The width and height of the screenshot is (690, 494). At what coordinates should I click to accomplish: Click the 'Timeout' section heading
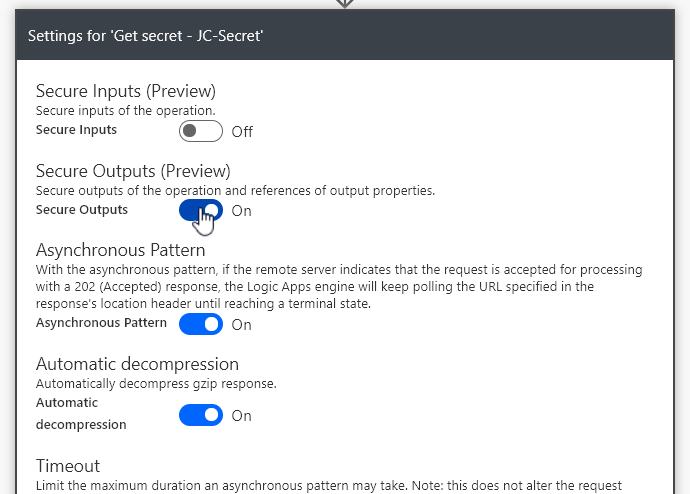[68, 466]
